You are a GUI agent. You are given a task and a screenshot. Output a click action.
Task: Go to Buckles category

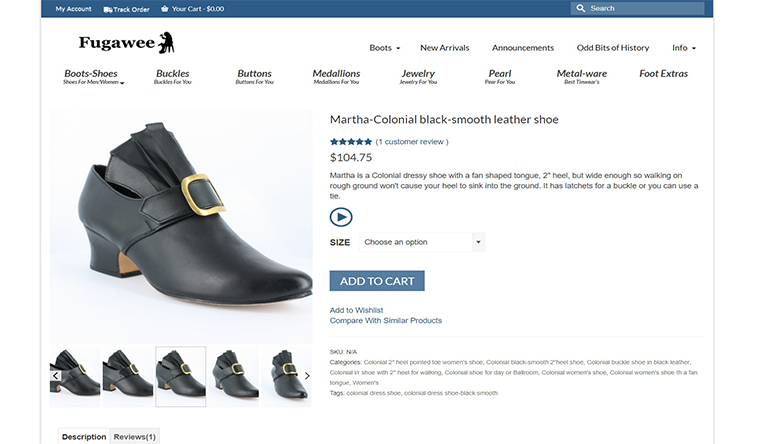point(172,75)
